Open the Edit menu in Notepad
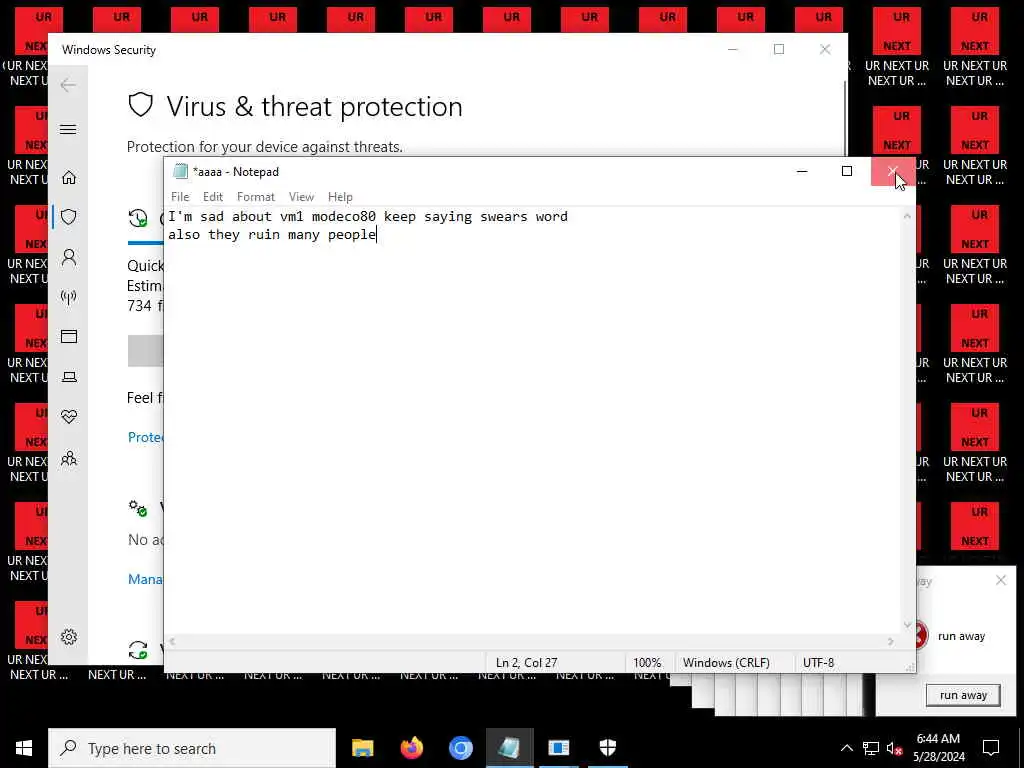The width and height of the screenshot is (1024, 768). tap(212, 197)
